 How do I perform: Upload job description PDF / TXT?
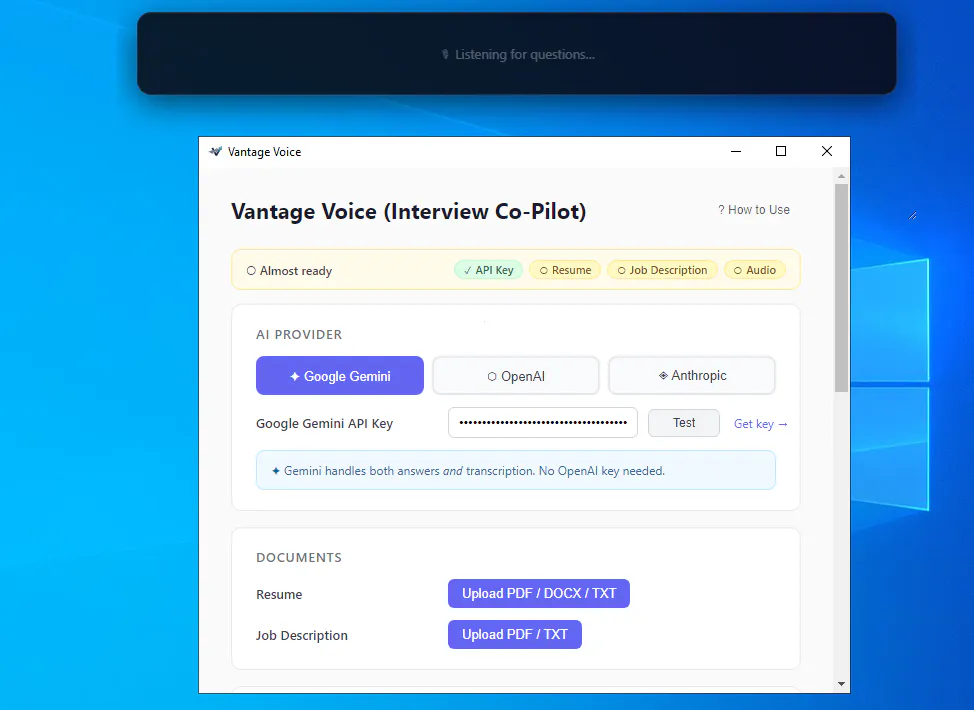point(514,634)
